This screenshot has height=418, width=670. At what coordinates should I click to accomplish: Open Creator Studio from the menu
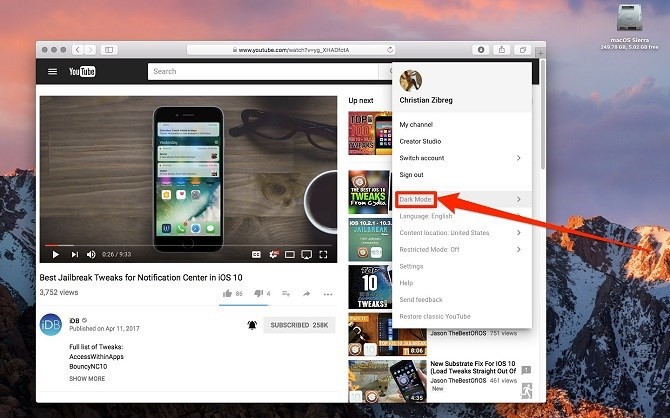tap(420, 141)
